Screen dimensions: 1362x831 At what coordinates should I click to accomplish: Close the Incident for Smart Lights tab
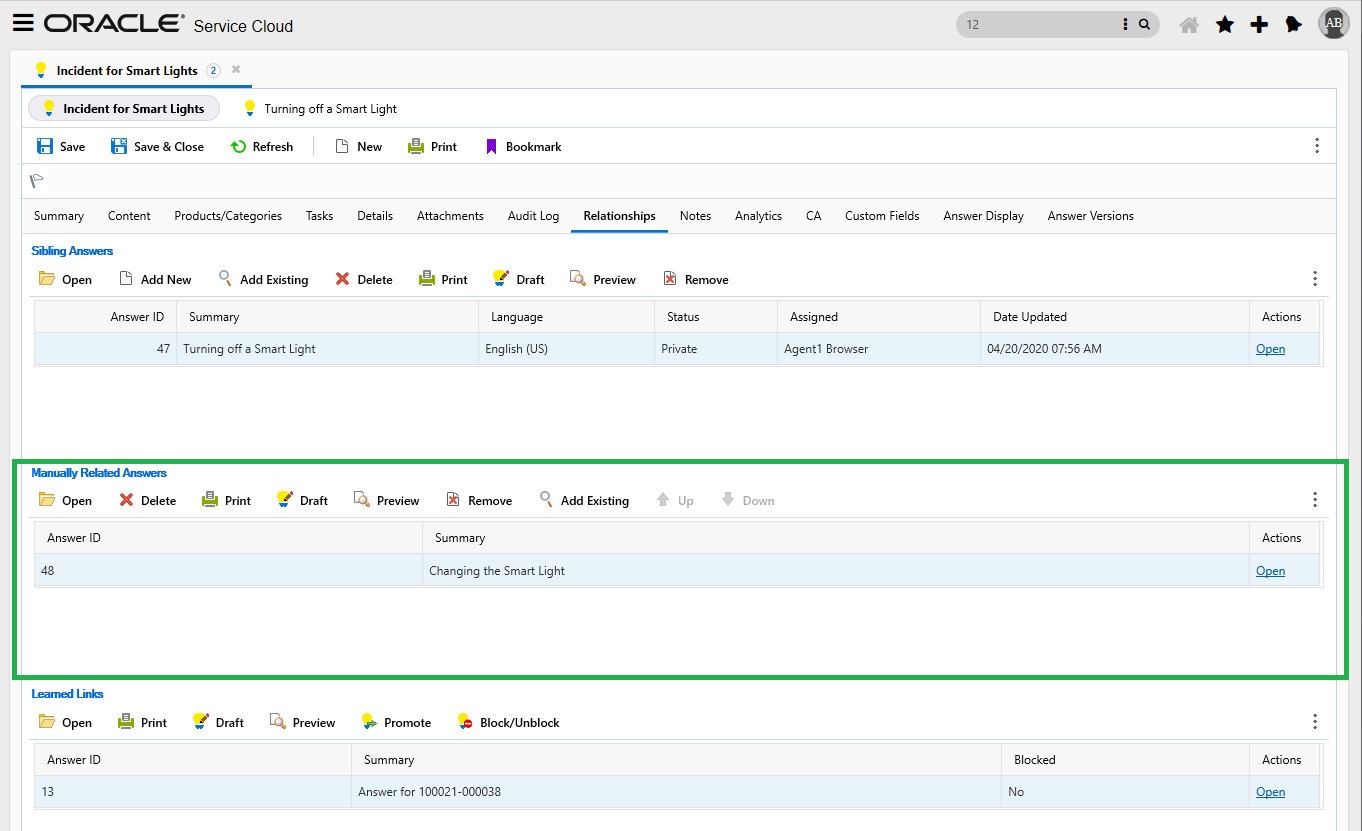[x=236, y=70]
